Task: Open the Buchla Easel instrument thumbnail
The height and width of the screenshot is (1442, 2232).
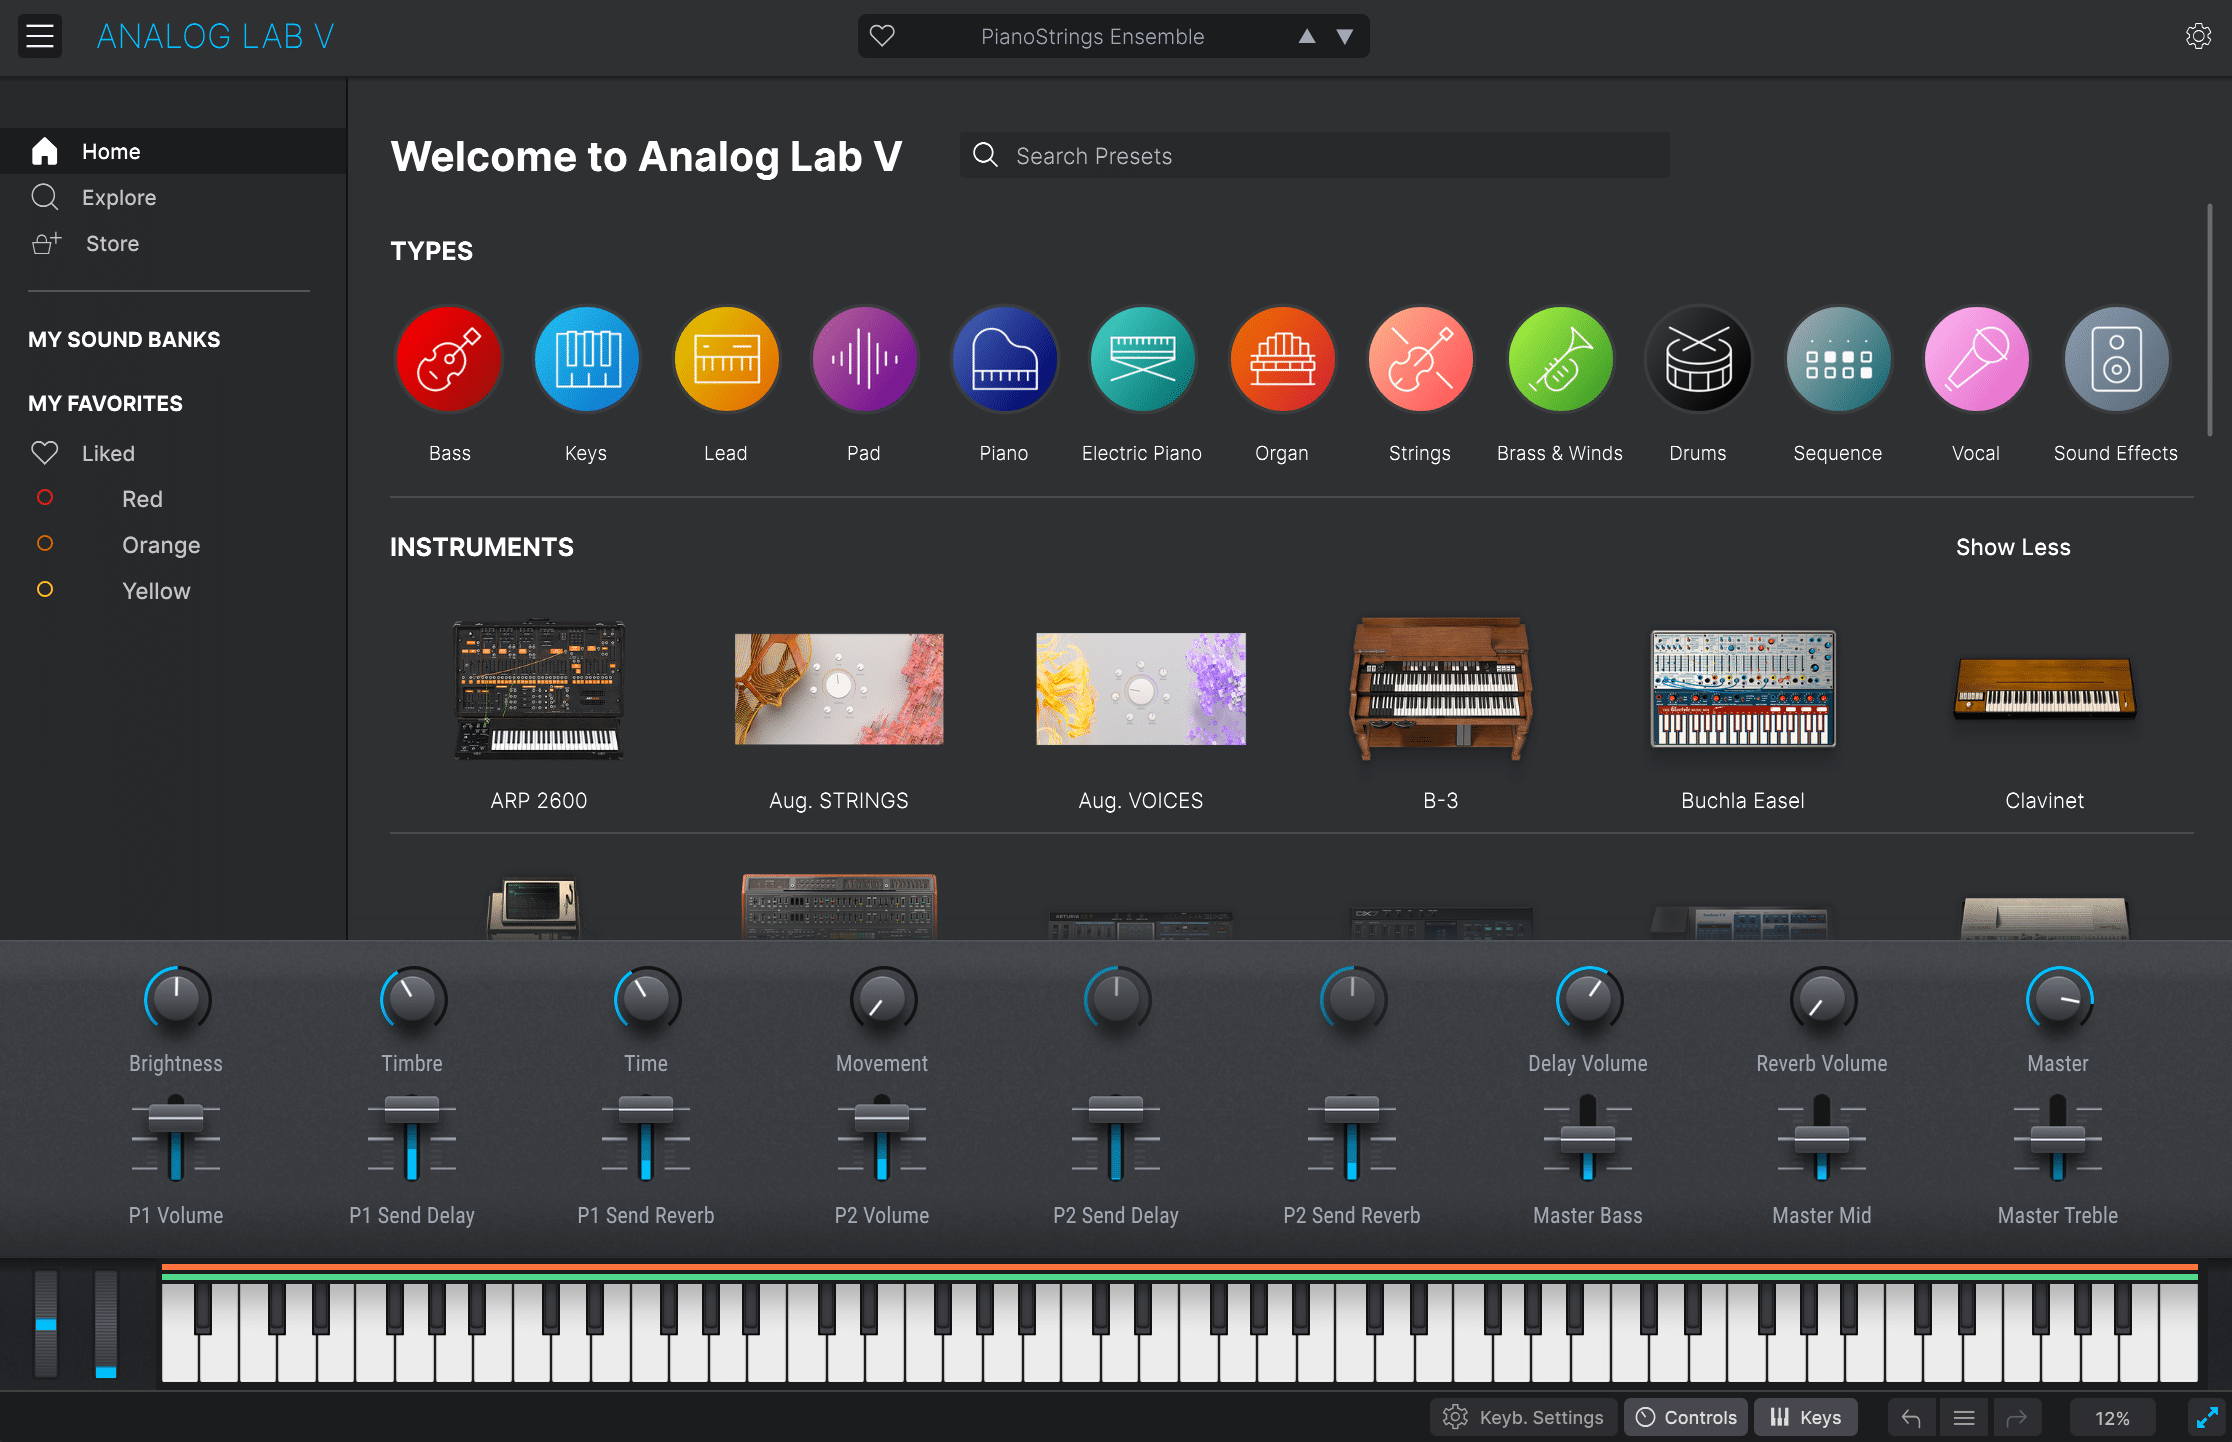Action: pos(1743,689)
